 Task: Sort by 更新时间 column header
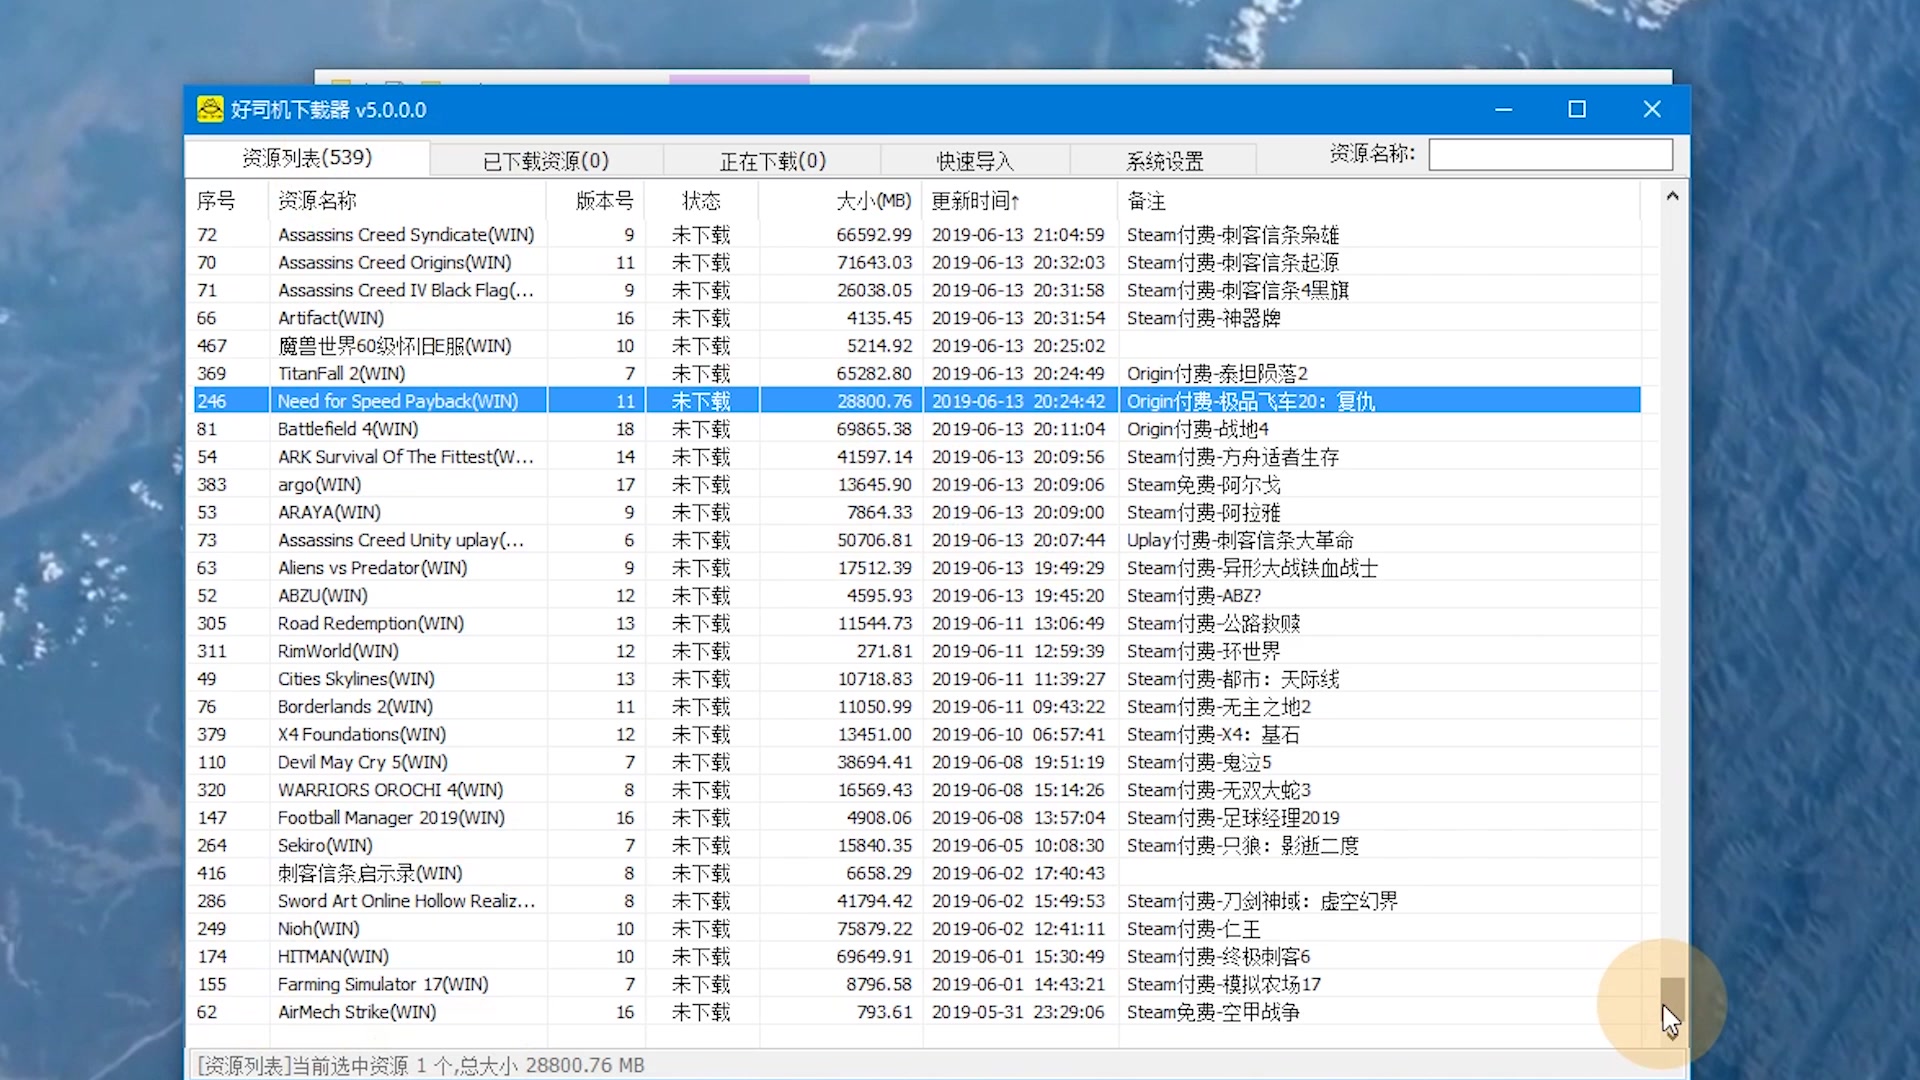click(x=1018, y=201)
